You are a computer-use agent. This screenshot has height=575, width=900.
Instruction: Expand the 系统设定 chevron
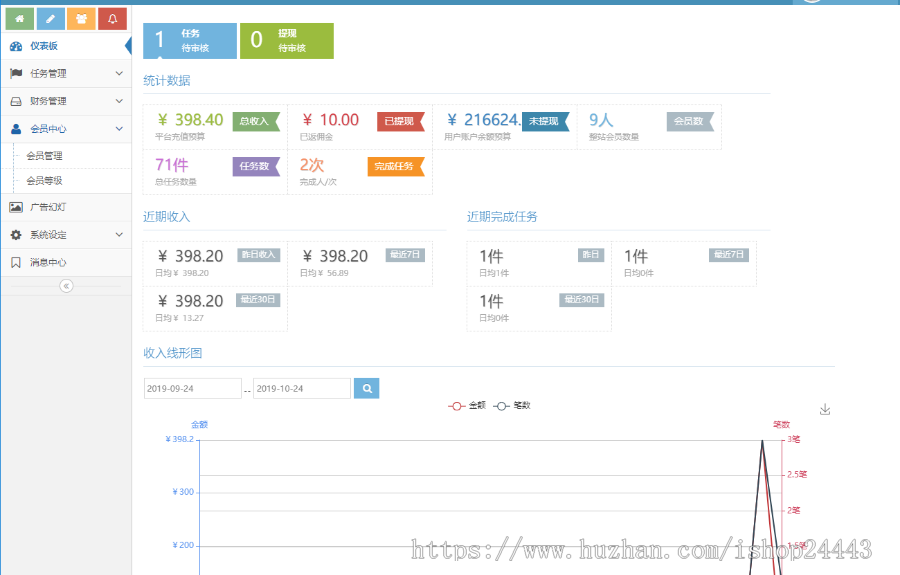tap(119, 235)
